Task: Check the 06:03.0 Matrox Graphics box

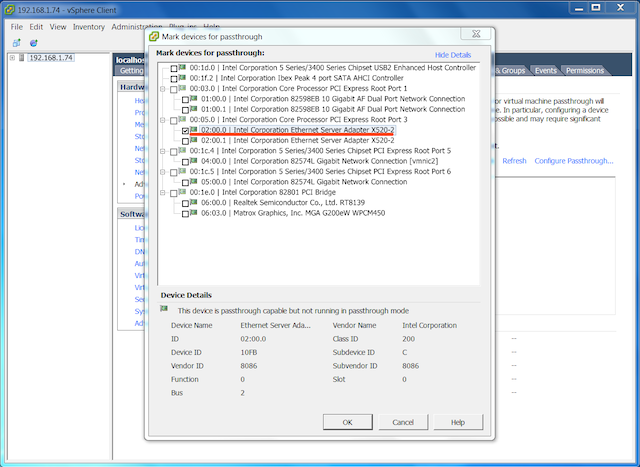Action: 185,213
